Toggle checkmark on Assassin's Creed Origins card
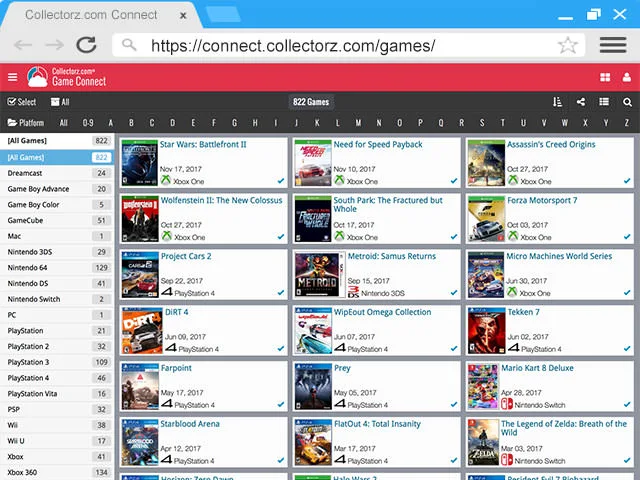The height and width of the screenshot is (480, 640). [x=627, y=181]
